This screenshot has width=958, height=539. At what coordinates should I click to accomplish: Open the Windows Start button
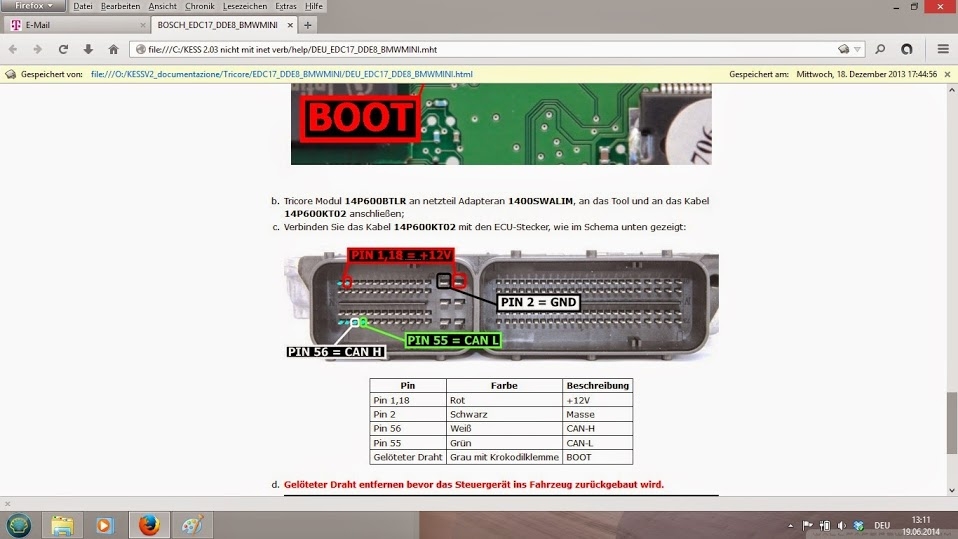pyautogui.click(x=19, y=525)
